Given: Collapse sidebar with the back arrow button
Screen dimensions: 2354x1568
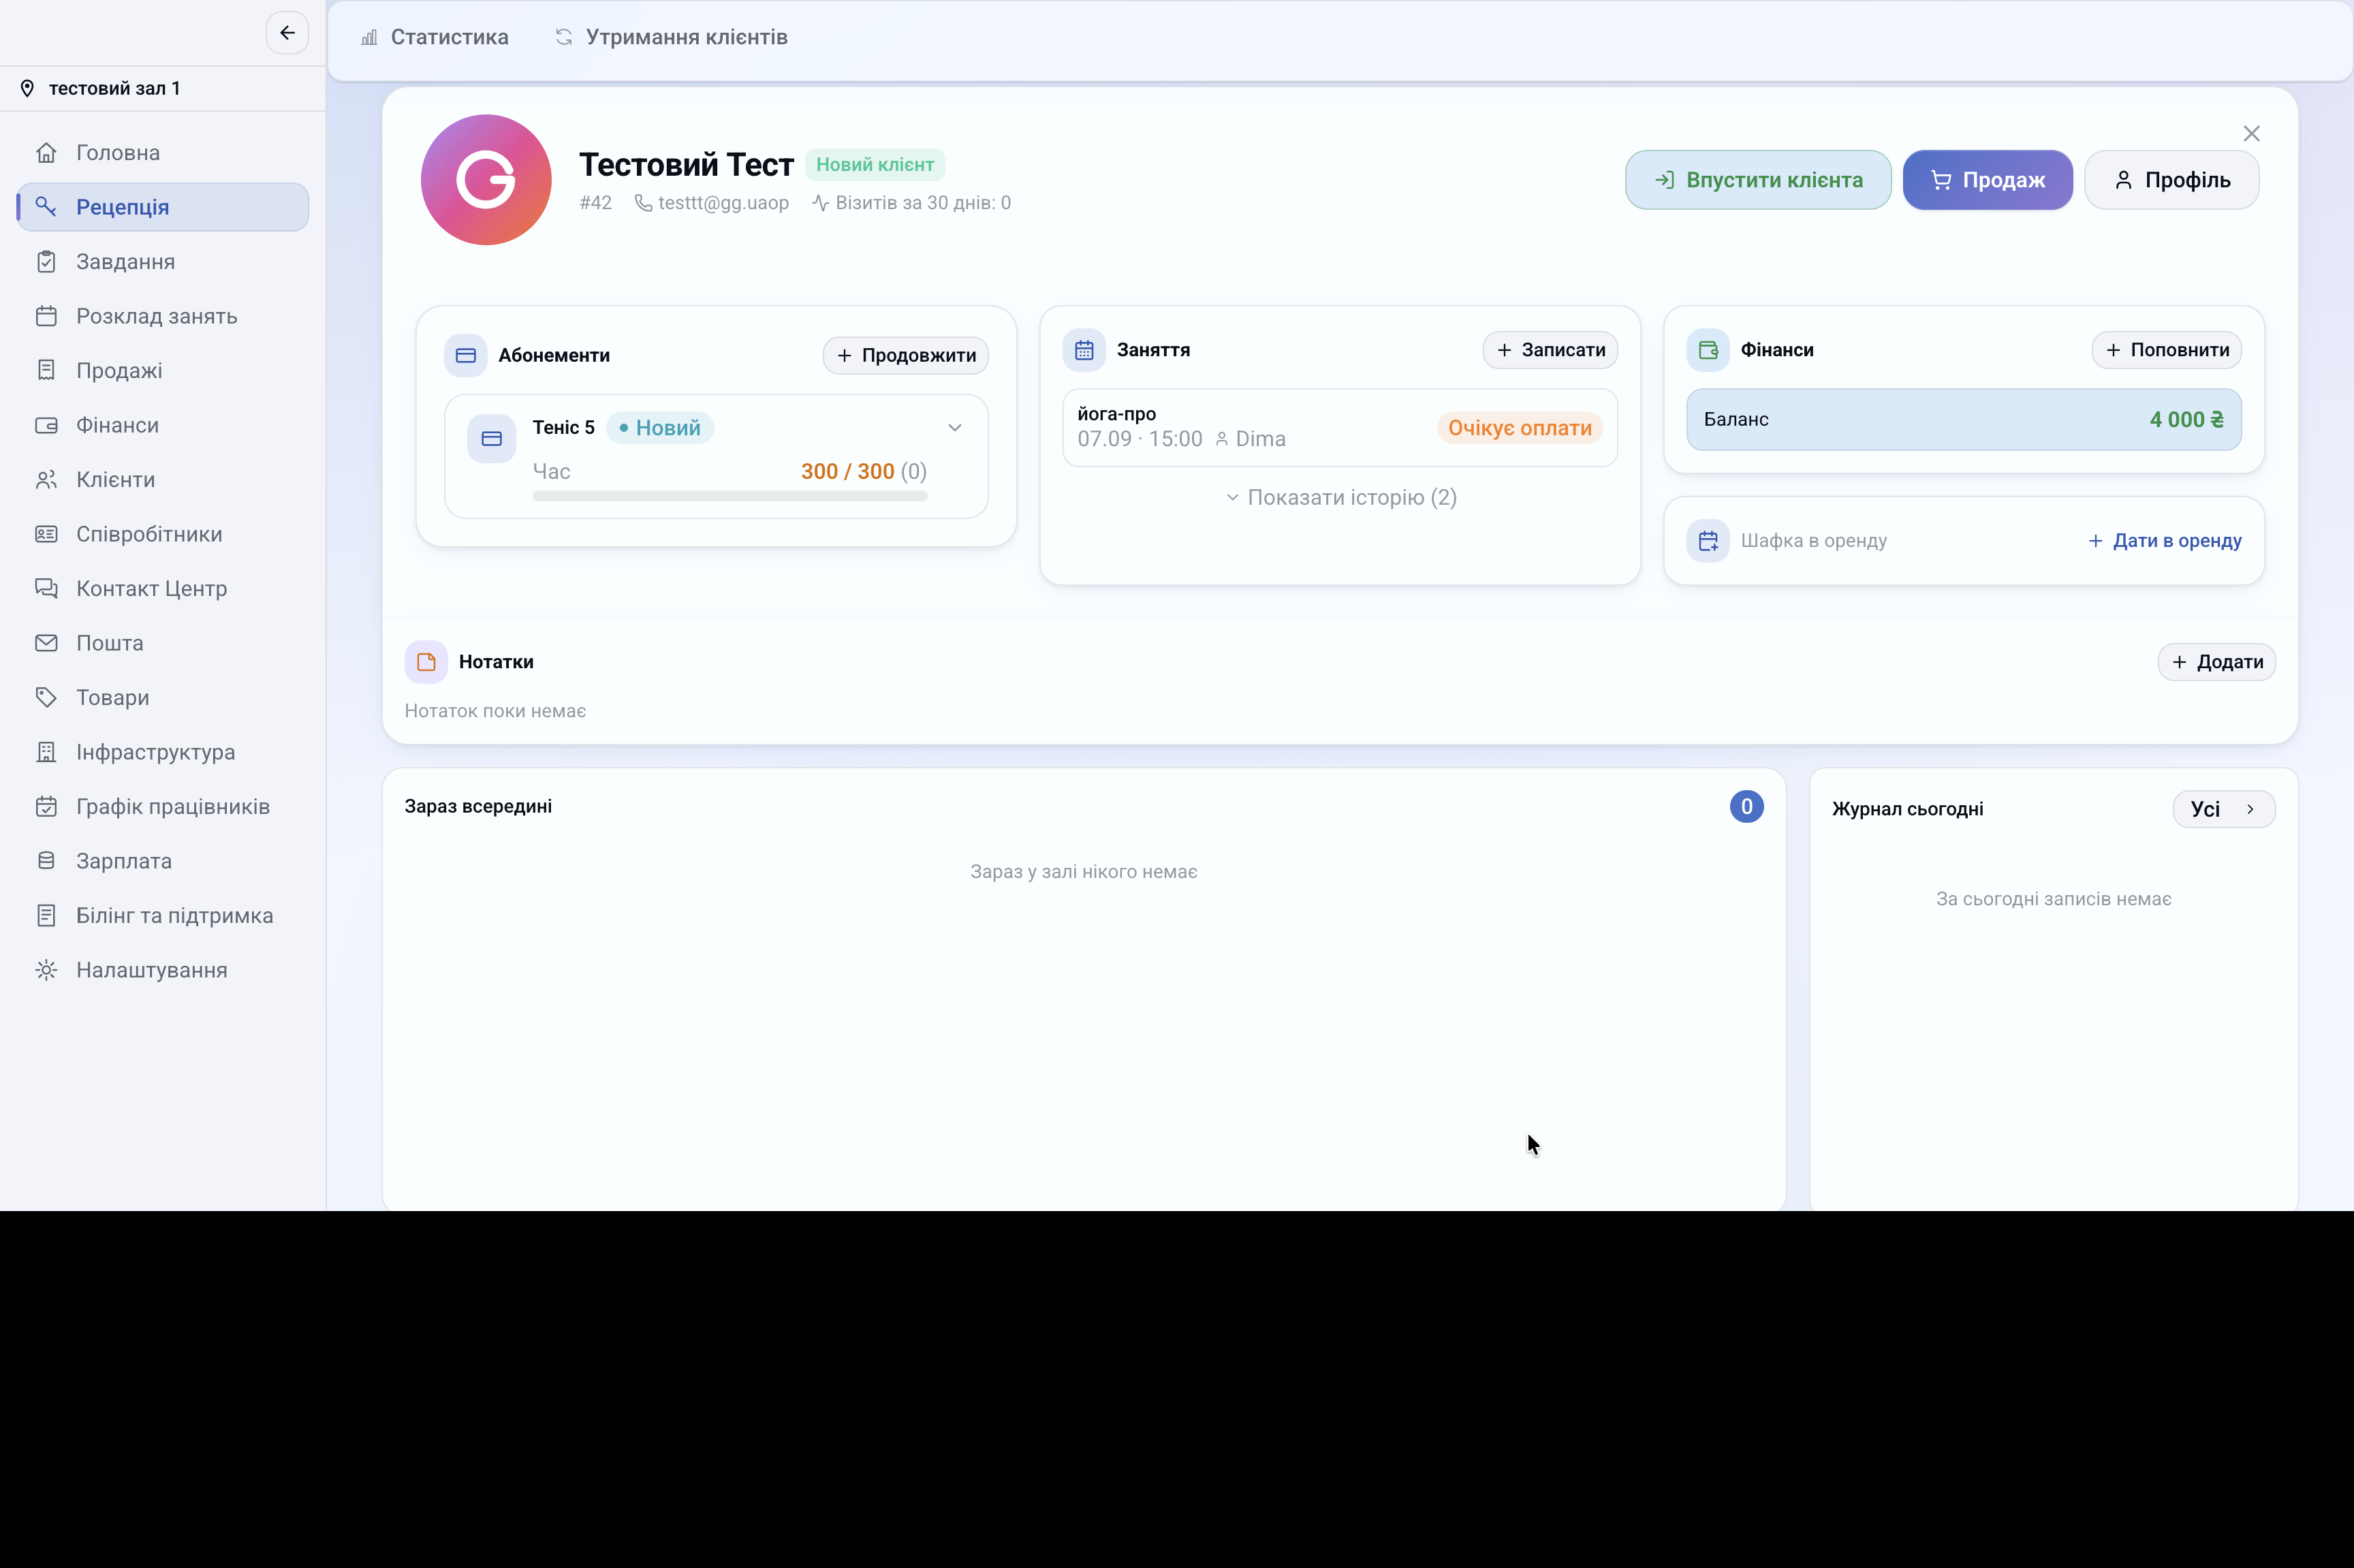Looking at the screenshot, I should 287,33.
